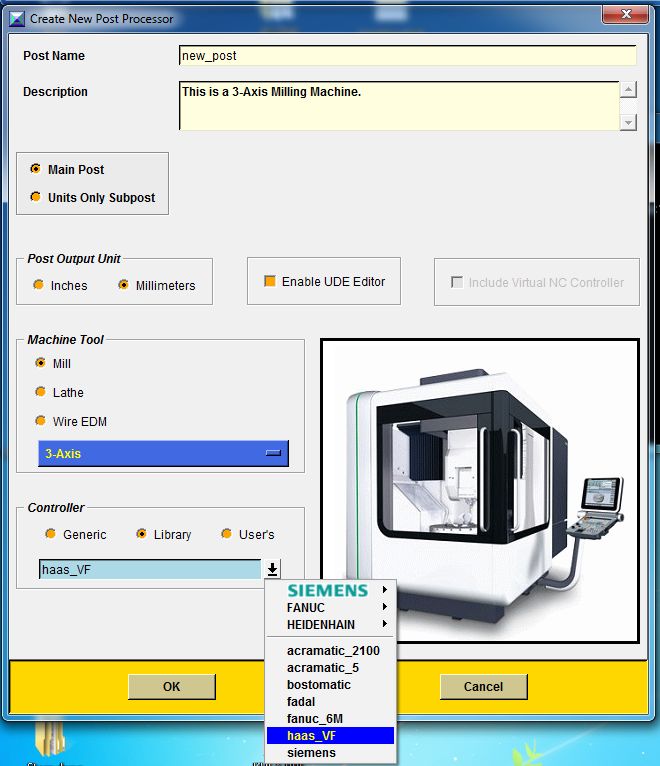The width and height of the screenshot is (660, 766).
Task: Click the Post Name input field
Action: point(408,56)
